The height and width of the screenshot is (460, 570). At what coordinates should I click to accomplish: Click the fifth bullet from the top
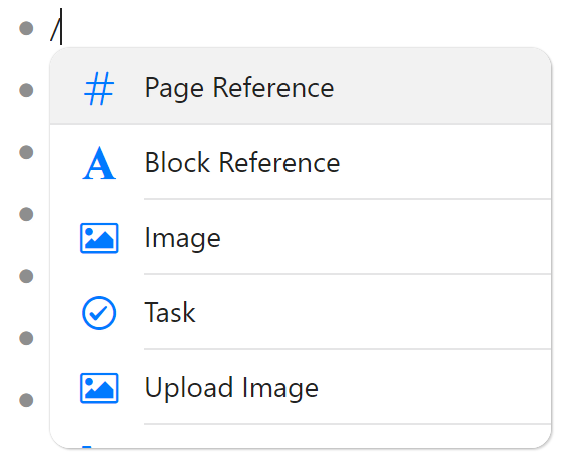tap(26, 276)
